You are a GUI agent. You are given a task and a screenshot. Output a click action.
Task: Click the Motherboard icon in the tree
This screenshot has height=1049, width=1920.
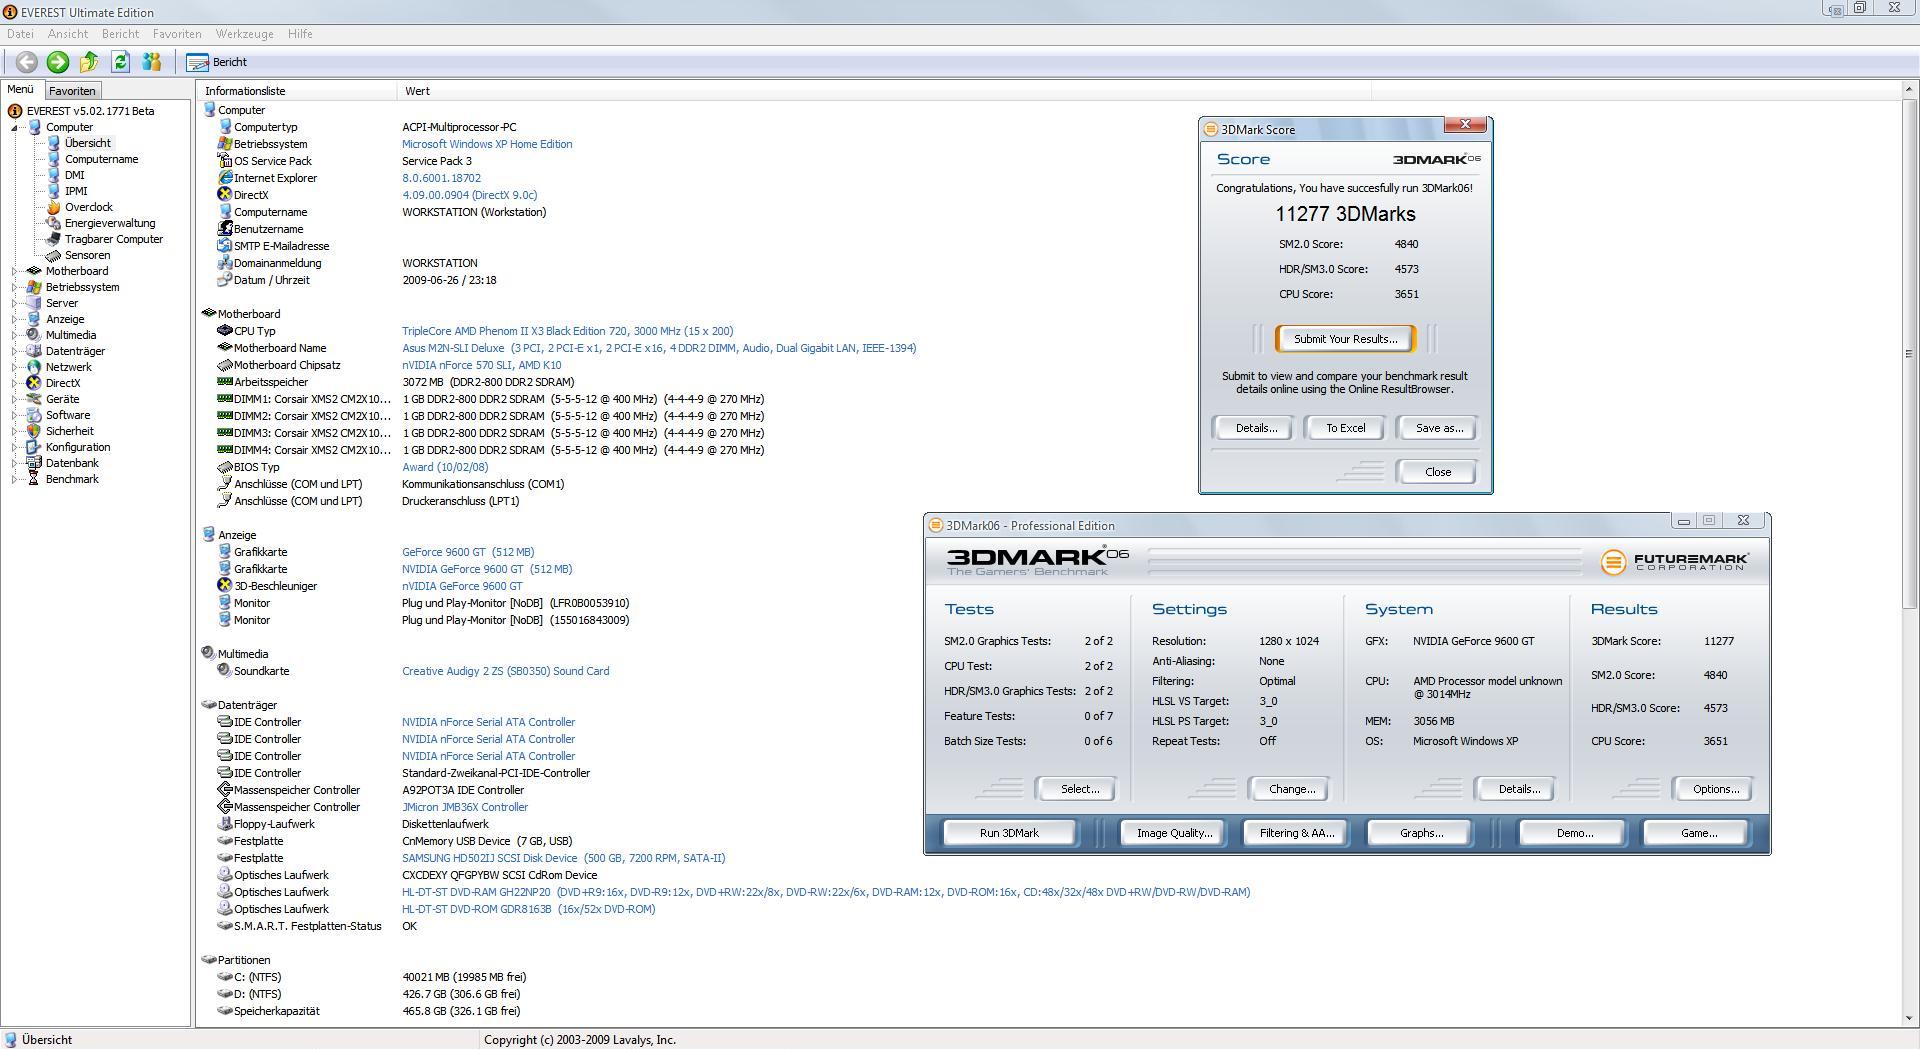[x=34, y=271]
